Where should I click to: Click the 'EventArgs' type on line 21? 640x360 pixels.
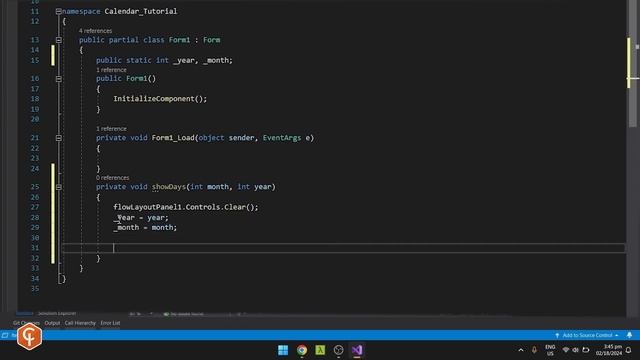click(x=282, y=138)
